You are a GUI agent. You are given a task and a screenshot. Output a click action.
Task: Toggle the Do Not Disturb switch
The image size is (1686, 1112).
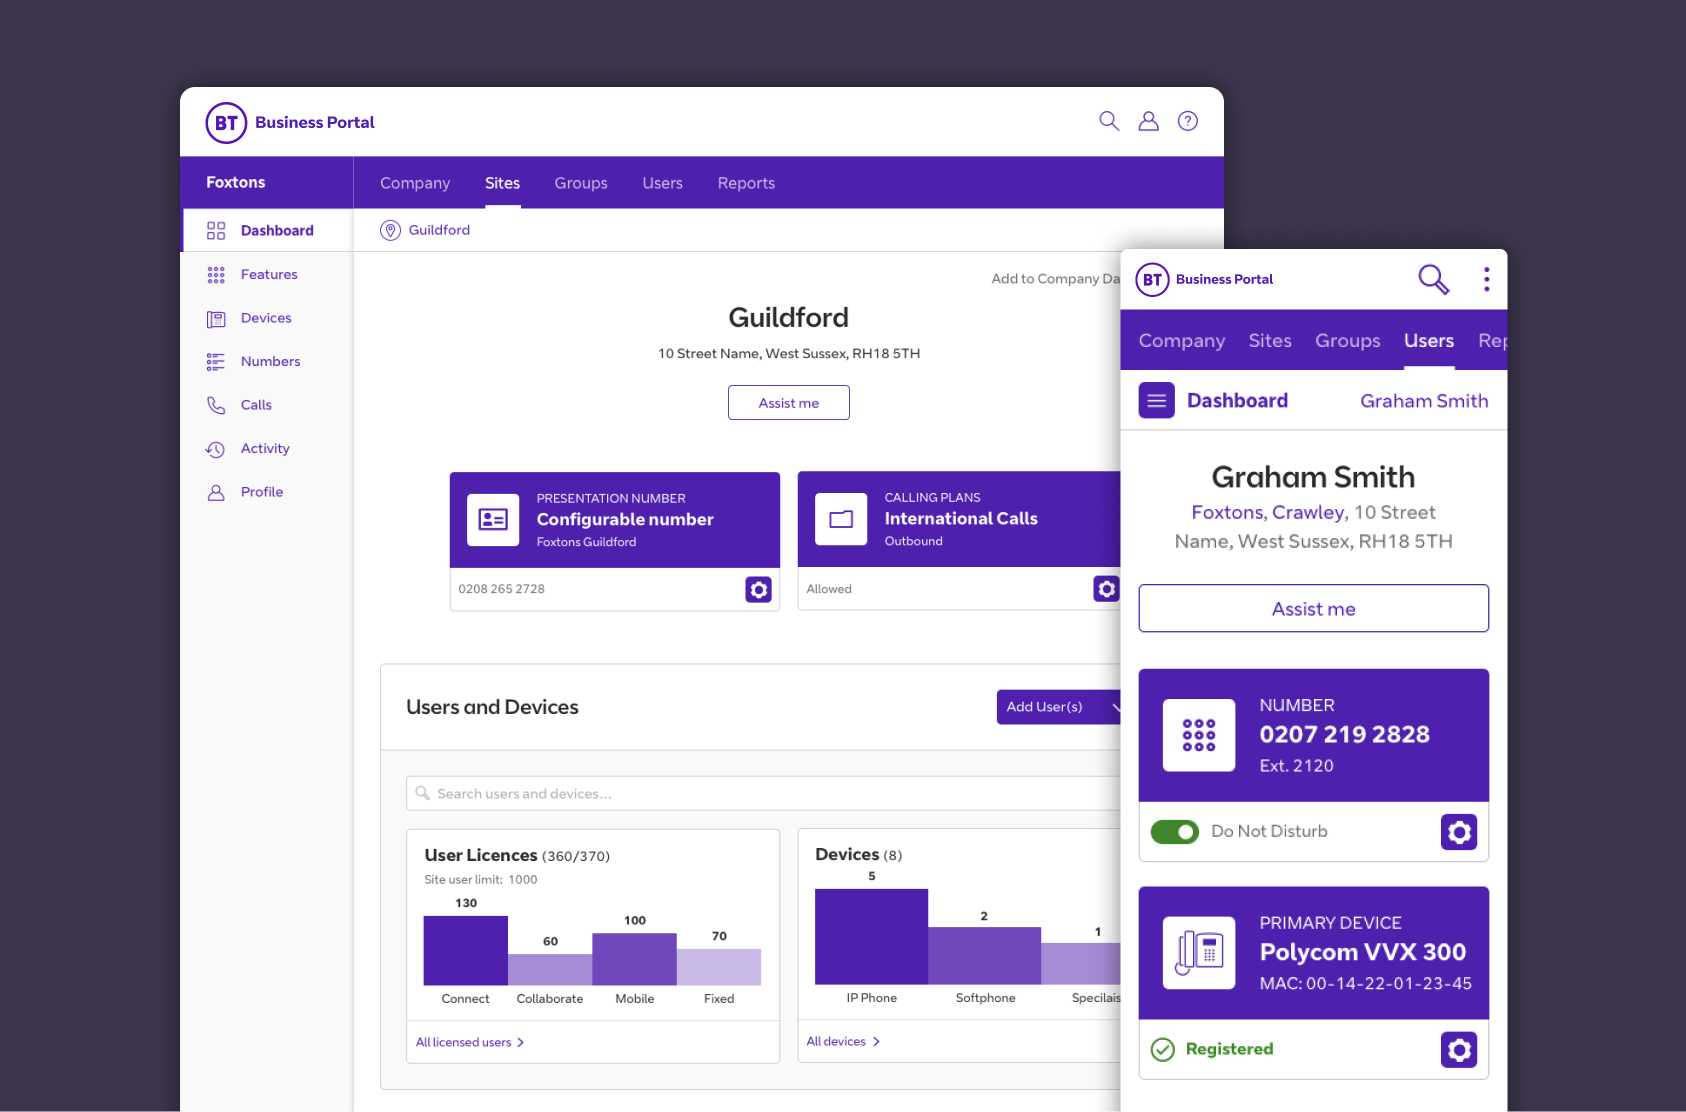pos(1174,832)
